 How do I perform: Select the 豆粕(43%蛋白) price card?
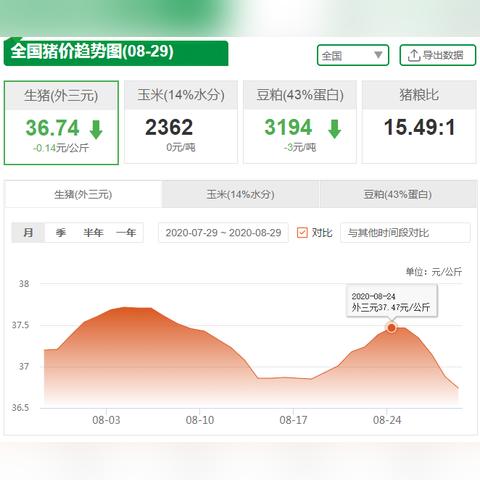300,122
